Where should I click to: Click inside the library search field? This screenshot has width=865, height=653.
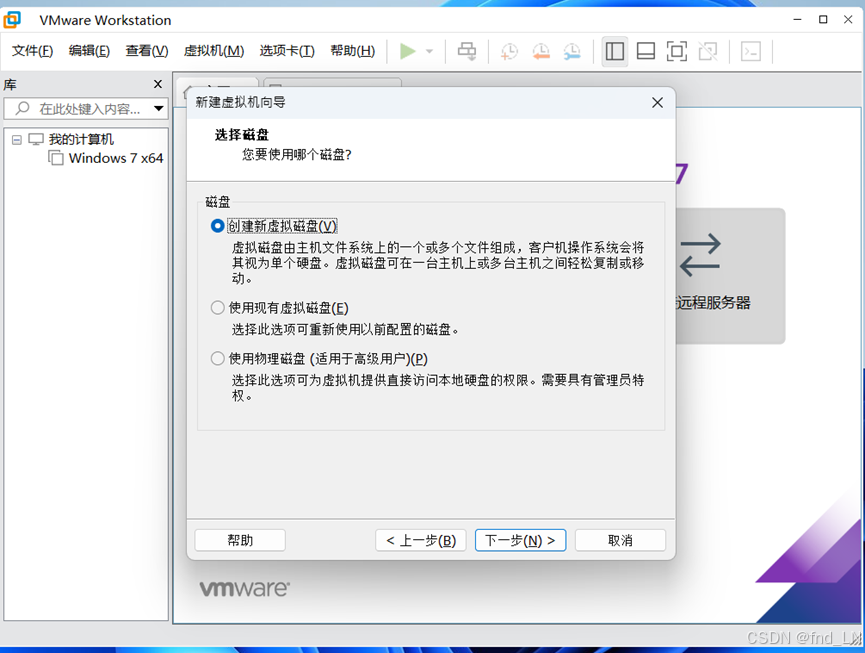(85, 108)
